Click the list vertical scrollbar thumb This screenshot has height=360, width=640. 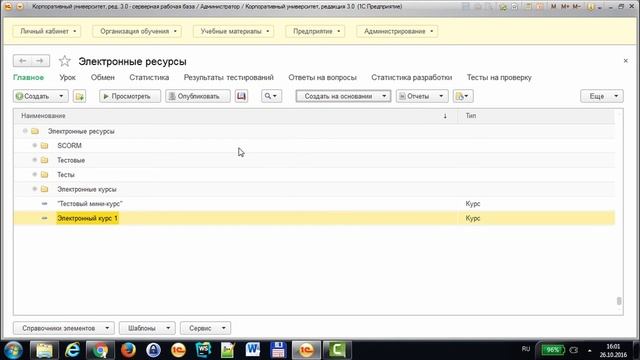619,301
